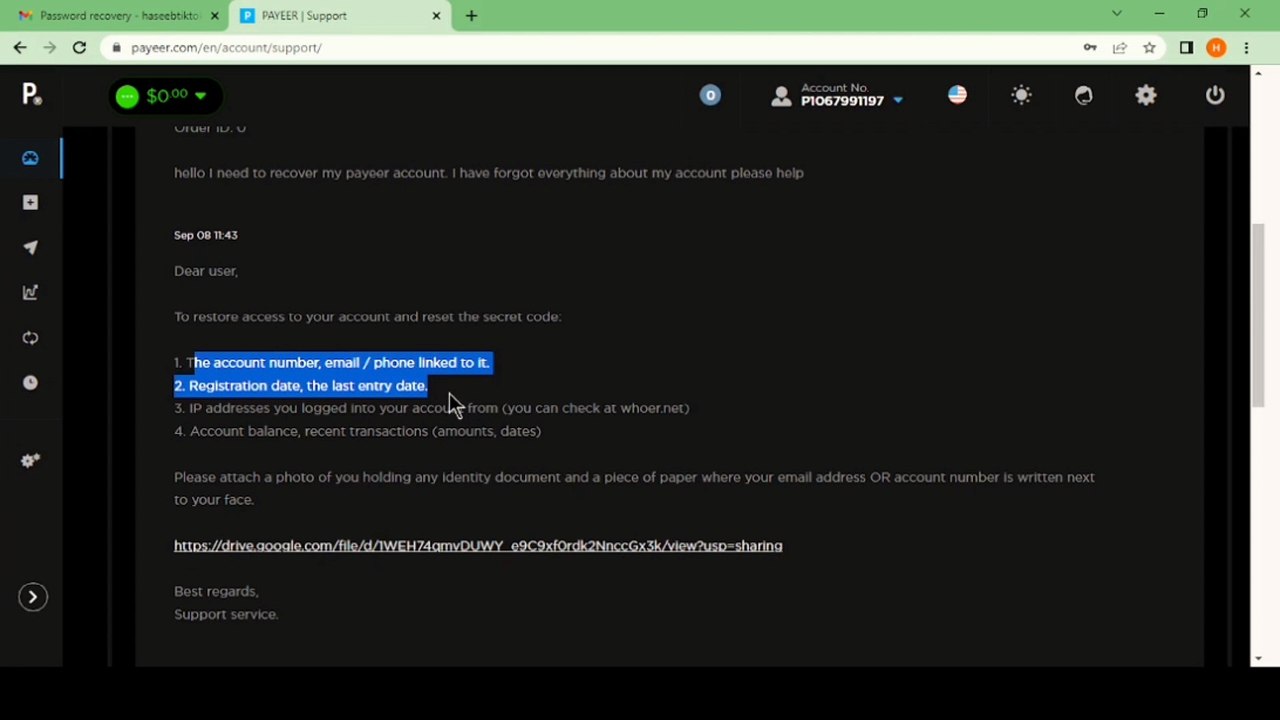Click the highlighted 'Registration date' line

click(x=301, y=386)
